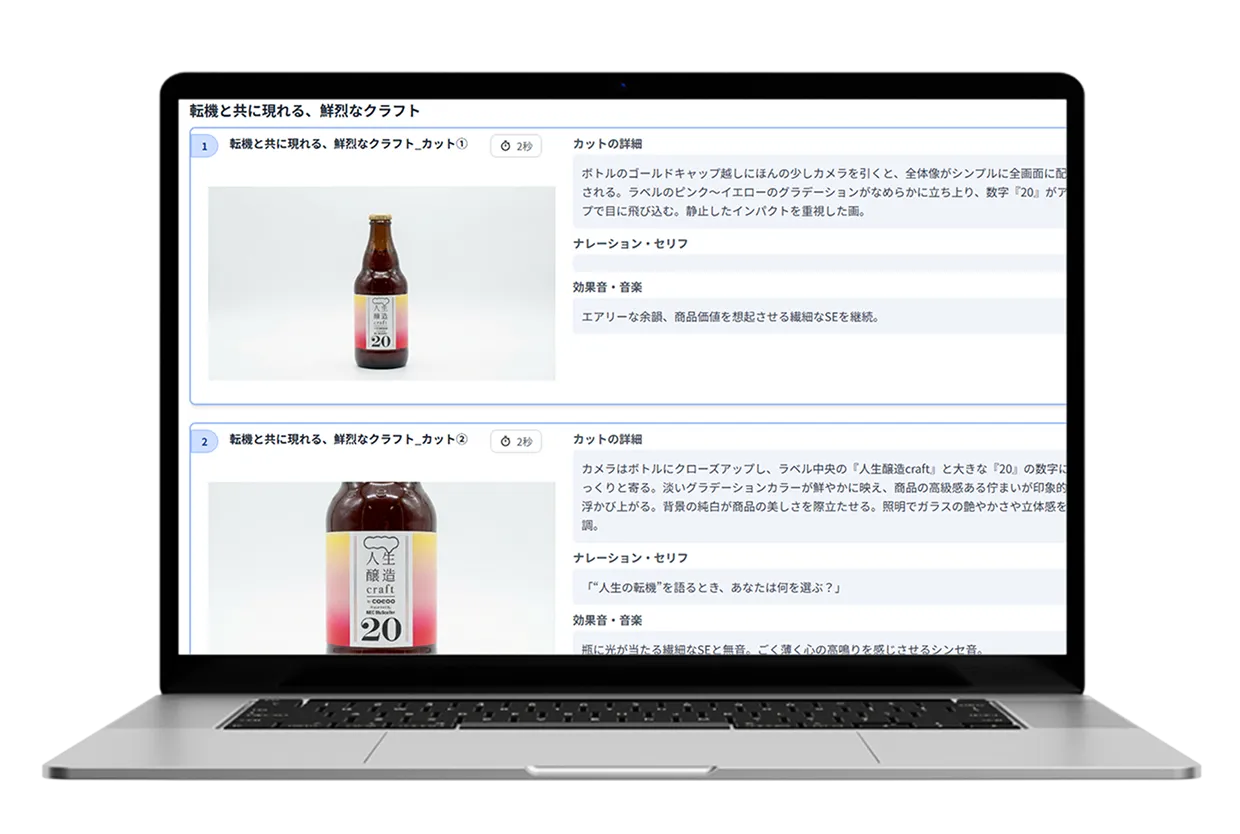
Task: Click カットの詳細 label in cut ②
Action: click(x=607, y=439)
